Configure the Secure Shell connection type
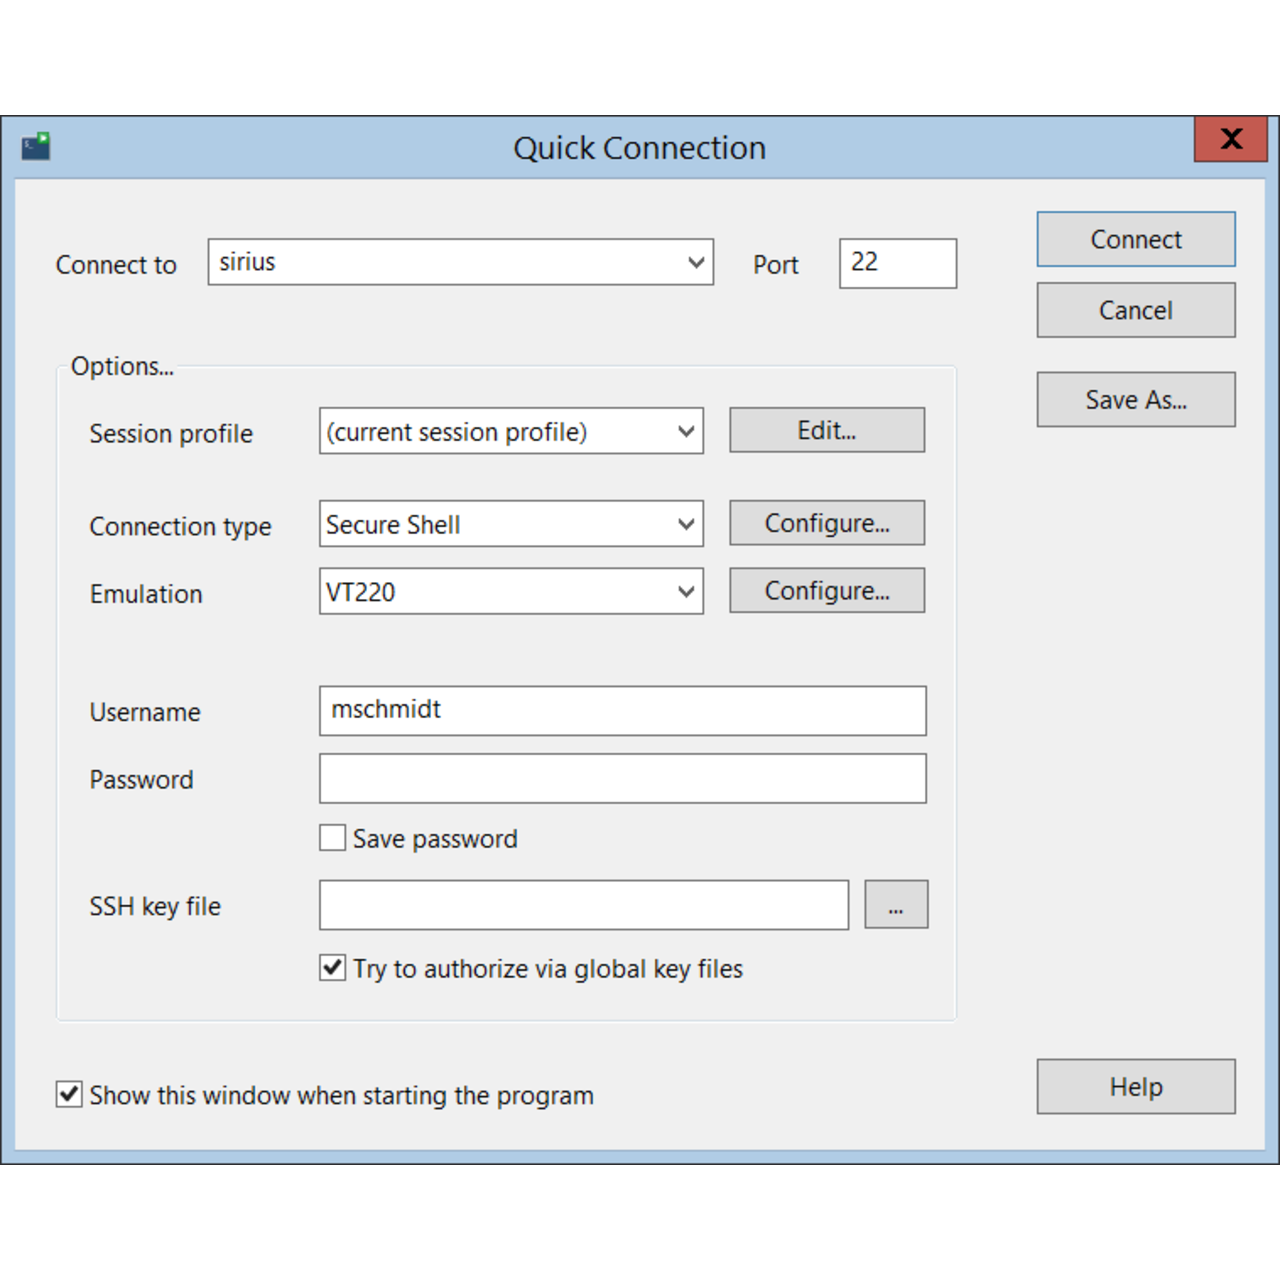 pyautogui.click(x=826, y=523)
